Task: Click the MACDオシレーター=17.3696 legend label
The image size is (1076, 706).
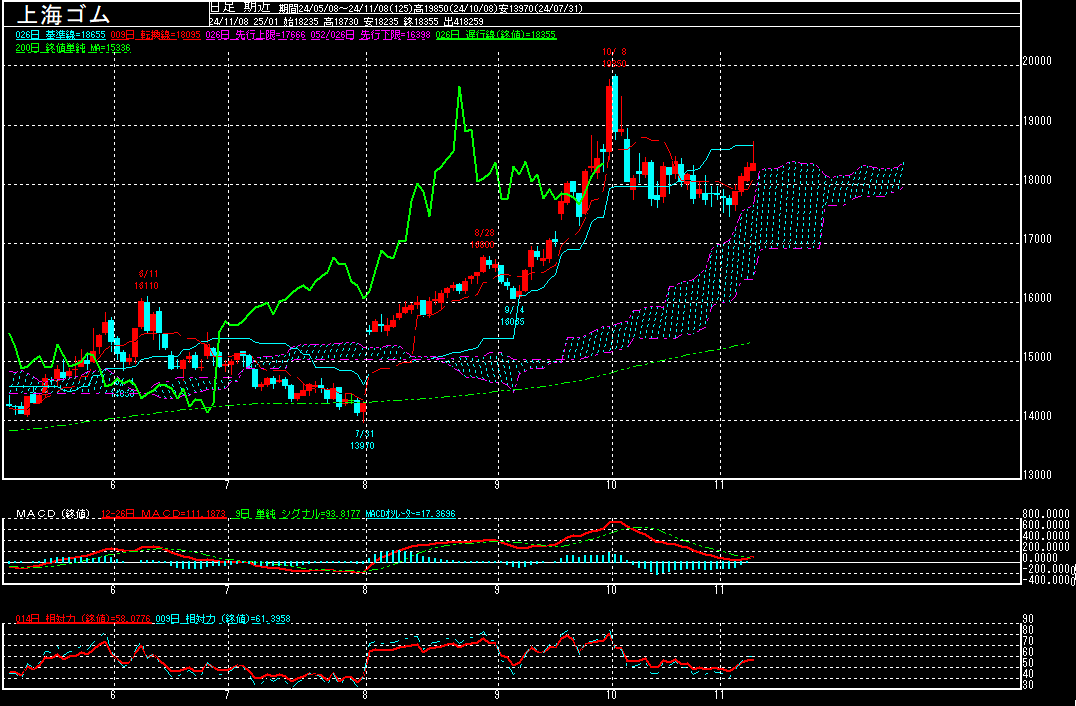Action: click(410, 514)
